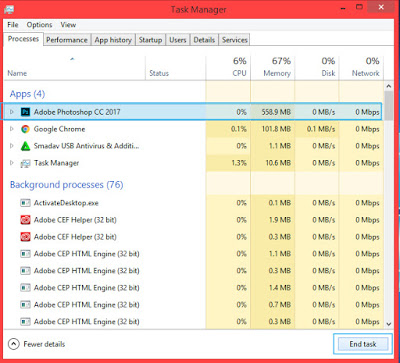The height and width of the screenshot is (363, 400).
Task: Sort by the Status column header
Action: (175, 68)
